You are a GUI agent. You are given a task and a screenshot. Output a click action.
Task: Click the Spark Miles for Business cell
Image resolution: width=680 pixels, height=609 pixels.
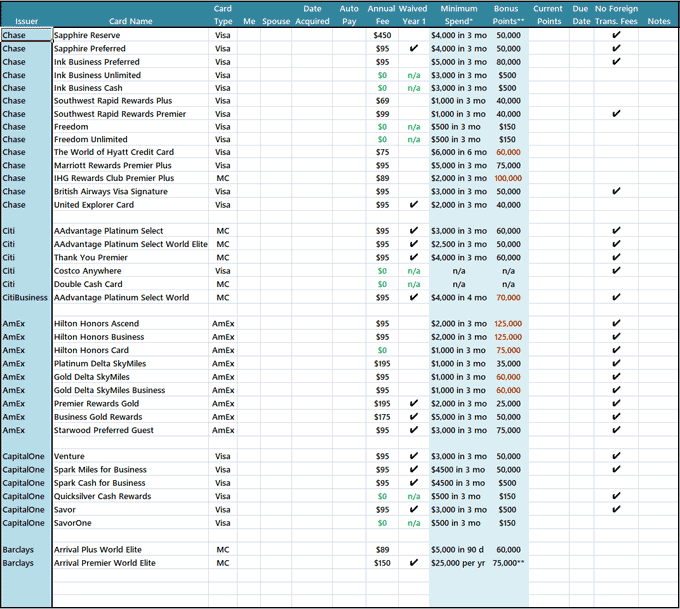(130, 470)
